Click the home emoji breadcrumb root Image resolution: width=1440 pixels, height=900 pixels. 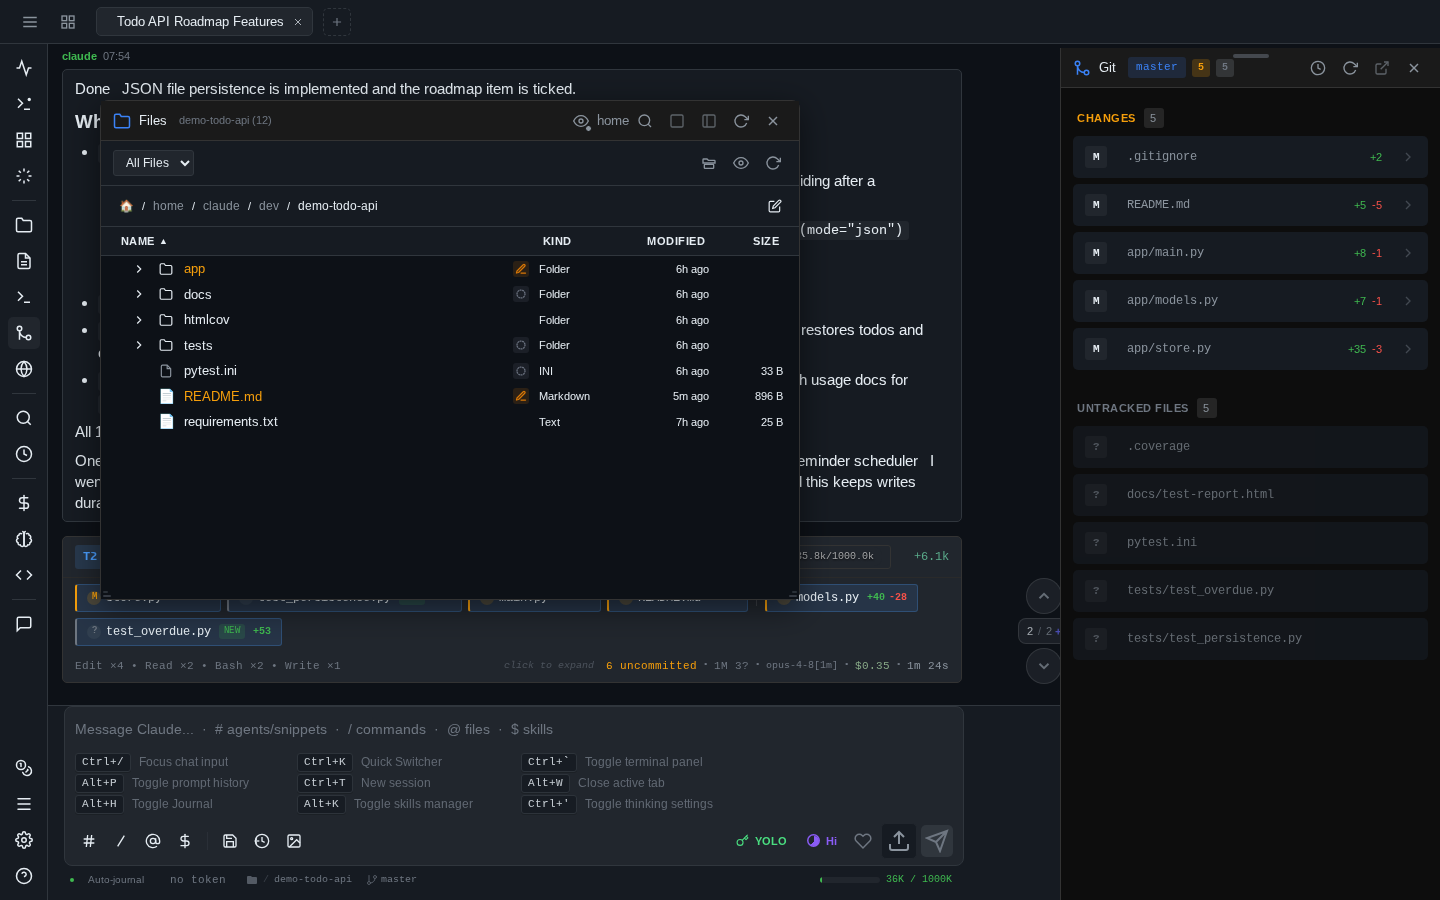pos(126,206)
